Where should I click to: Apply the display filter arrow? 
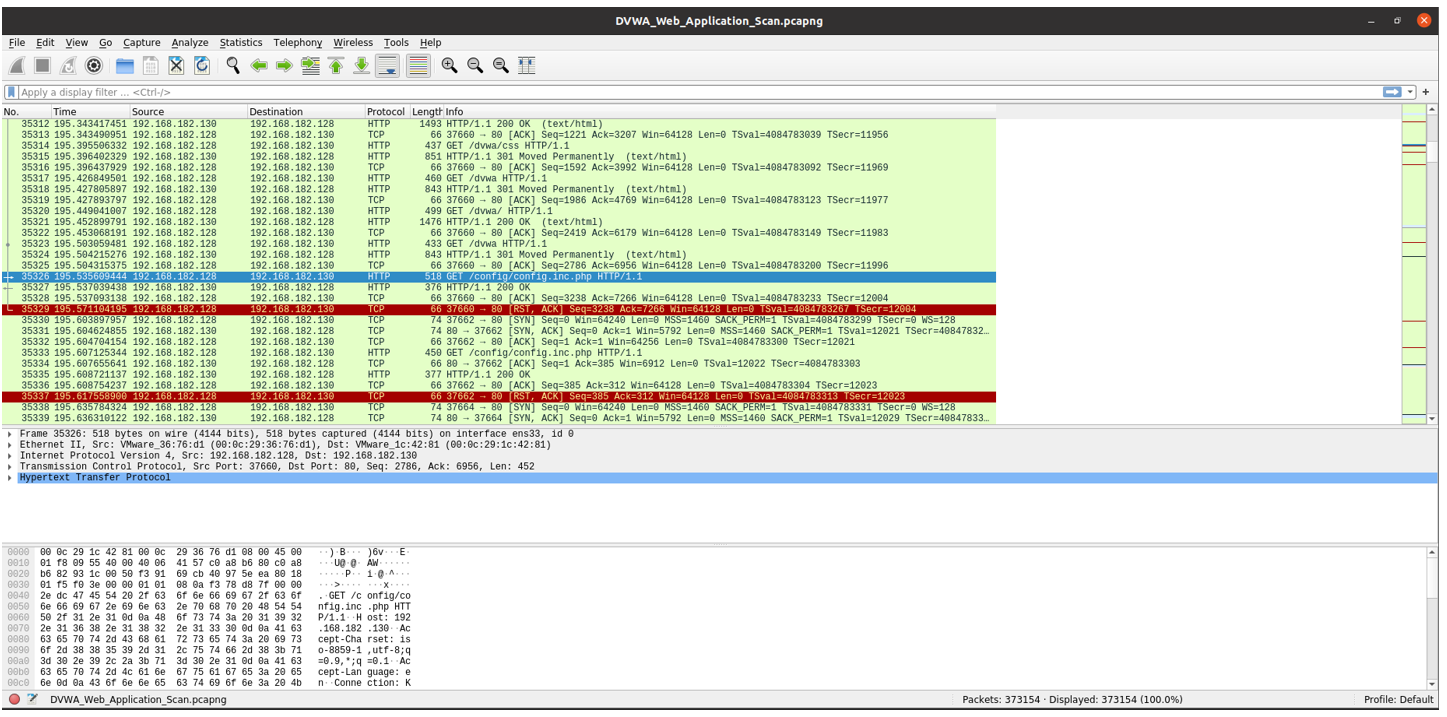click(1392, 92)
